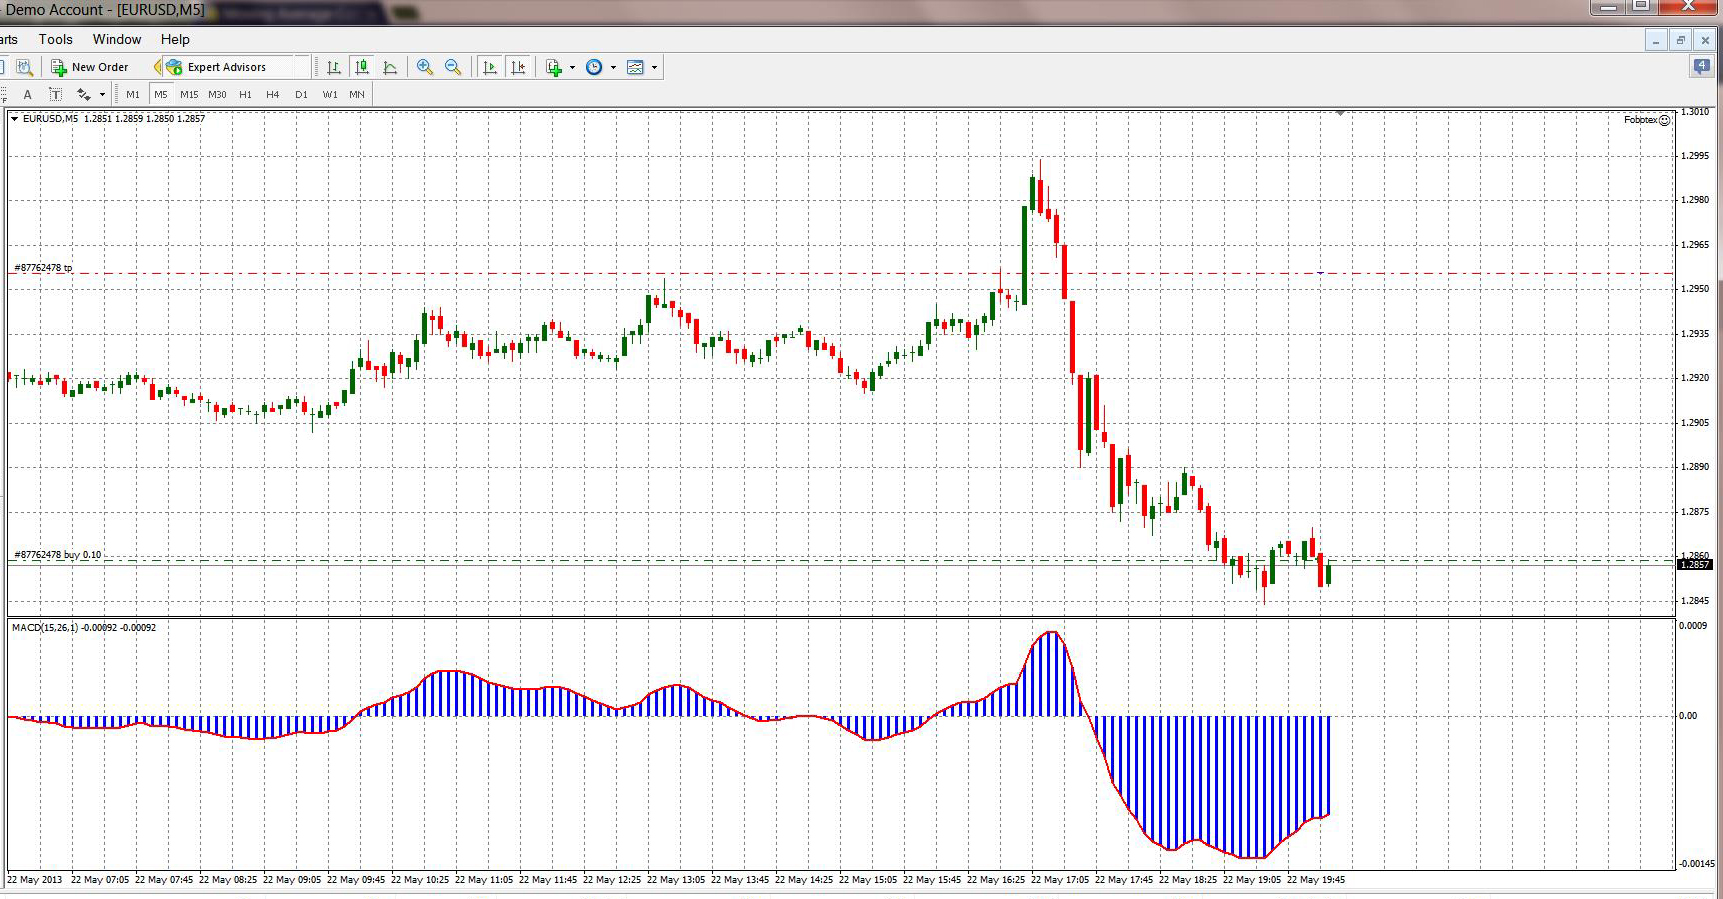Open the Tools menu
Image resolution: width=1723 pixels, height=899 pixels.
(x=55, y=39)
